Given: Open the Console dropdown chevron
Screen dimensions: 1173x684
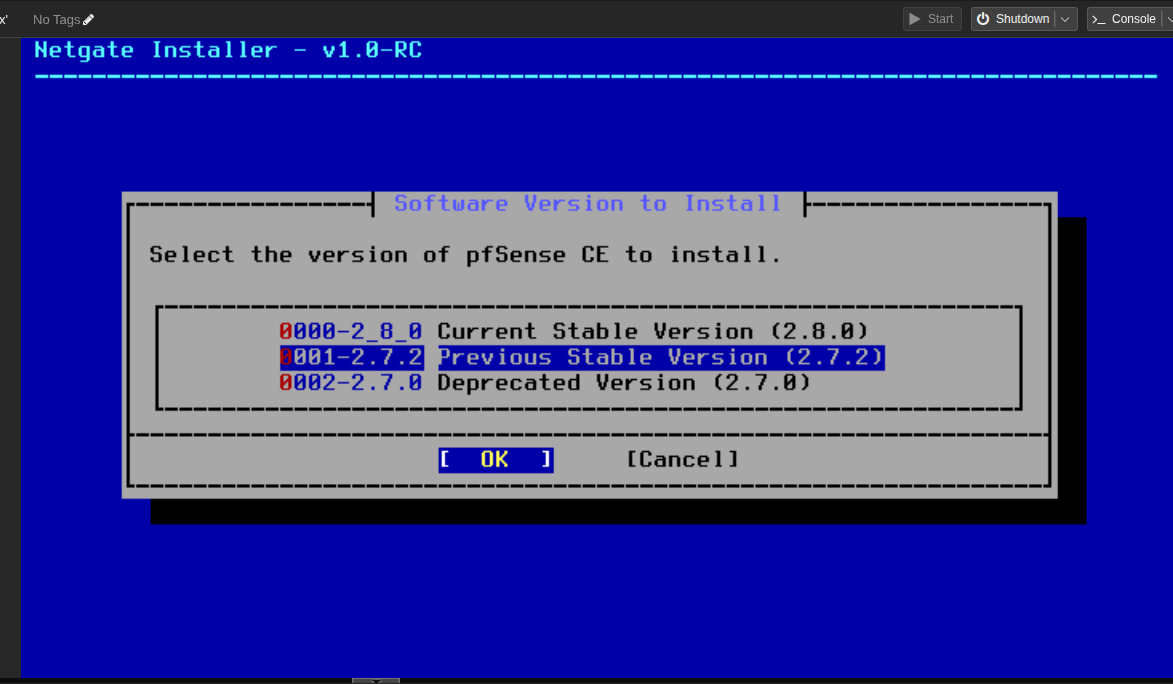Looking at the screenshot, I should click(x=1168, y=18).
